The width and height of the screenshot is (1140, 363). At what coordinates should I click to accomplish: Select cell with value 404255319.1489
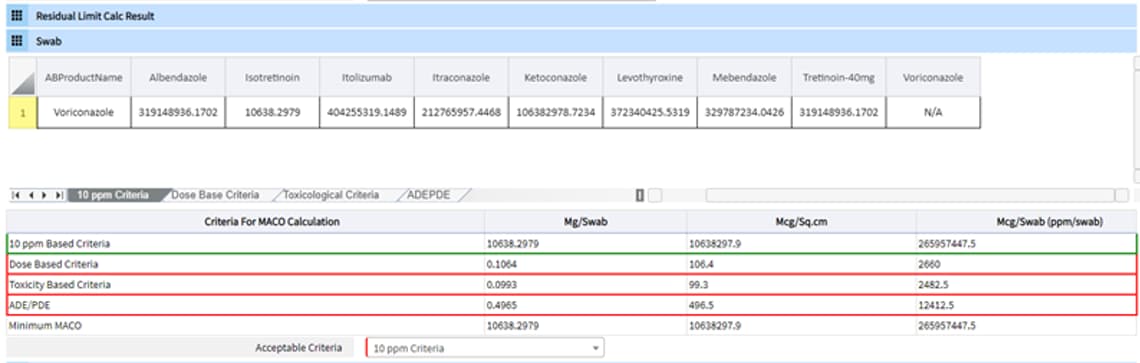click(366, 113)
